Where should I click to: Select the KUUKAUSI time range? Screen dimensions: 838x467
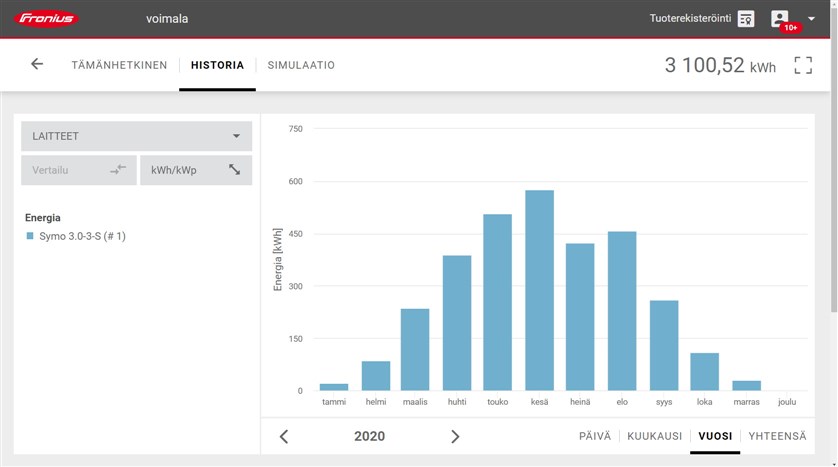(654, 436)
